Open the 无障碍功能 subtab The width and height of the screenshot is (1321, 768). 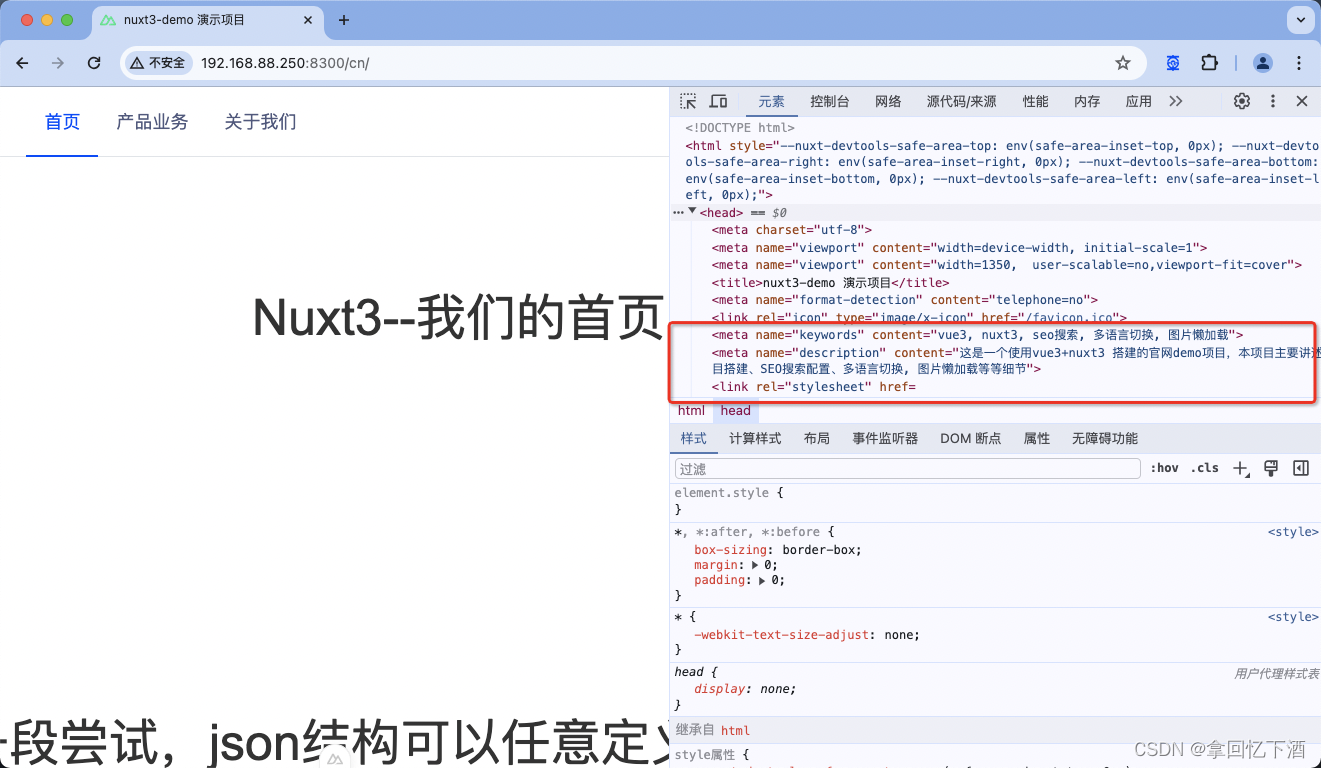coord(1105,439)
